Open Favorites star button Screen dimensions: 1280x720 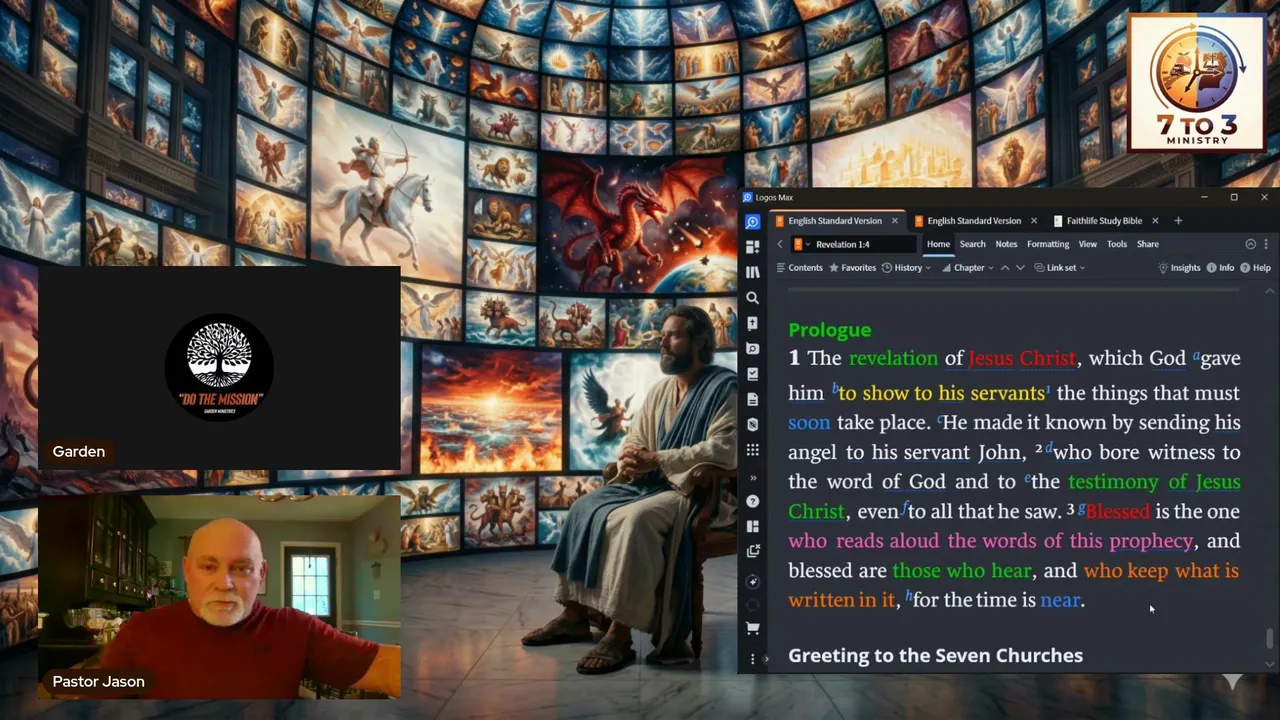click(x=852, y=268)
